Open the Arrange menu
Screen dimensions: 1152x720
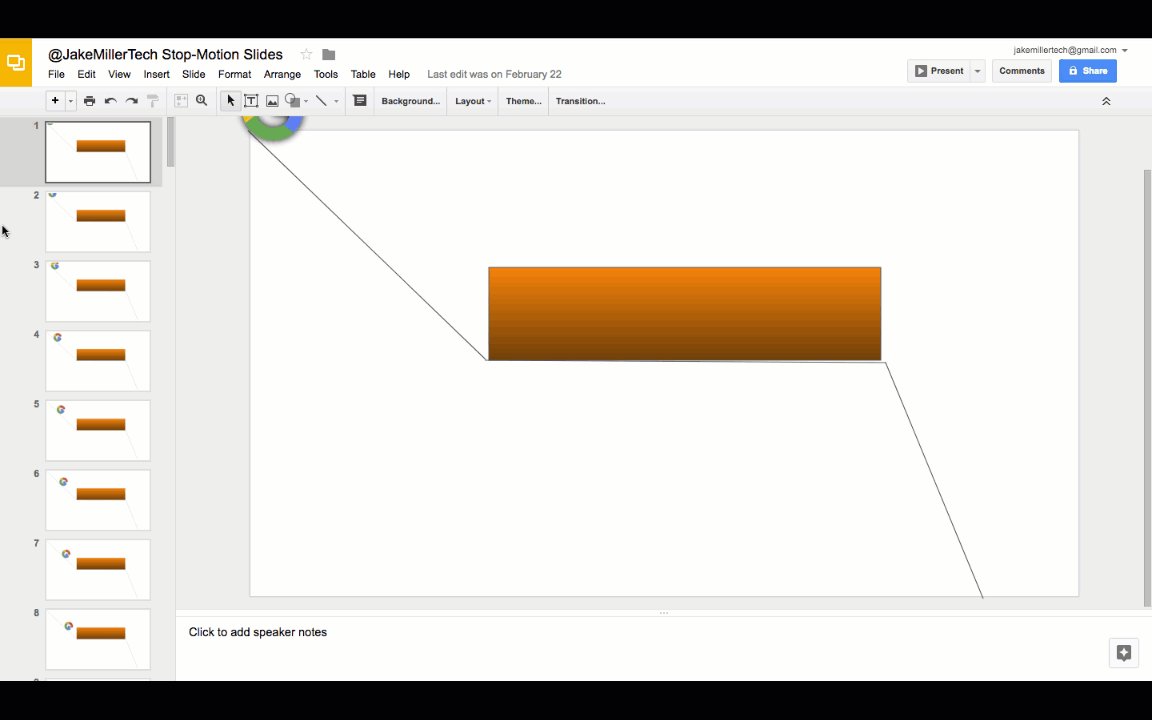coord(282,74)
